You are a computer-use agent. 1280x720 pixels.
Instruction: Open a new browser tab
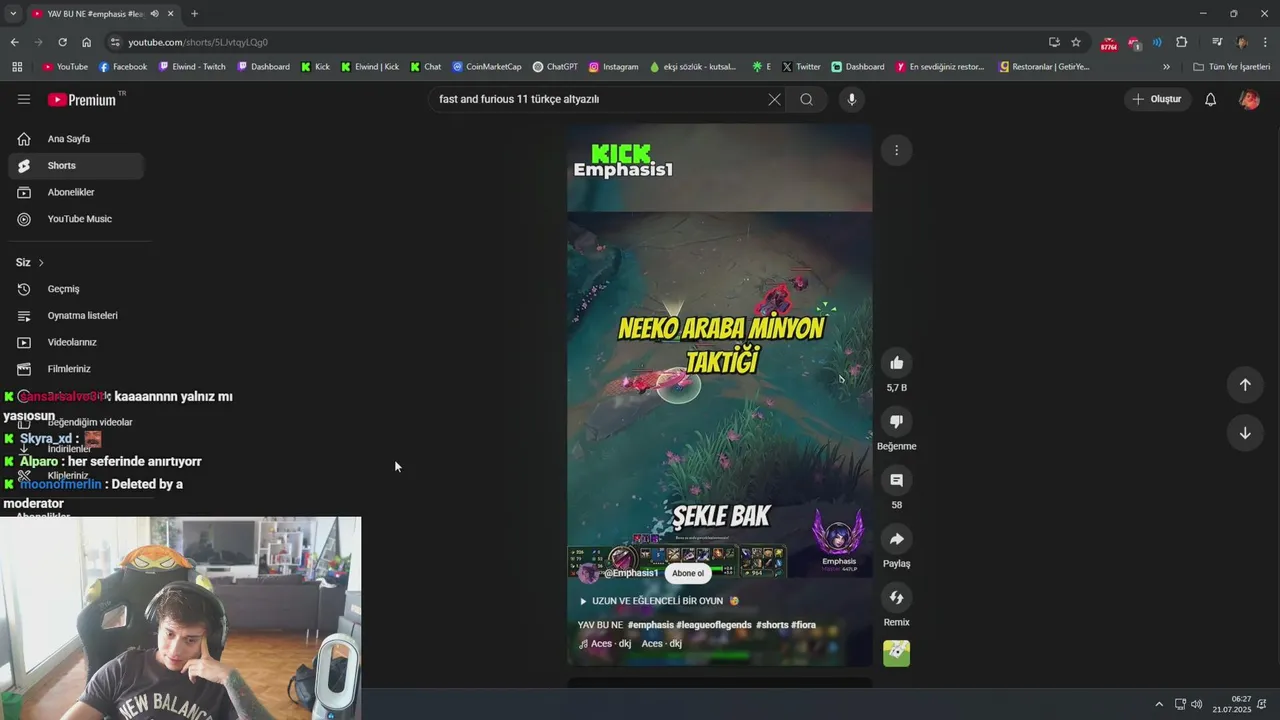194,14
